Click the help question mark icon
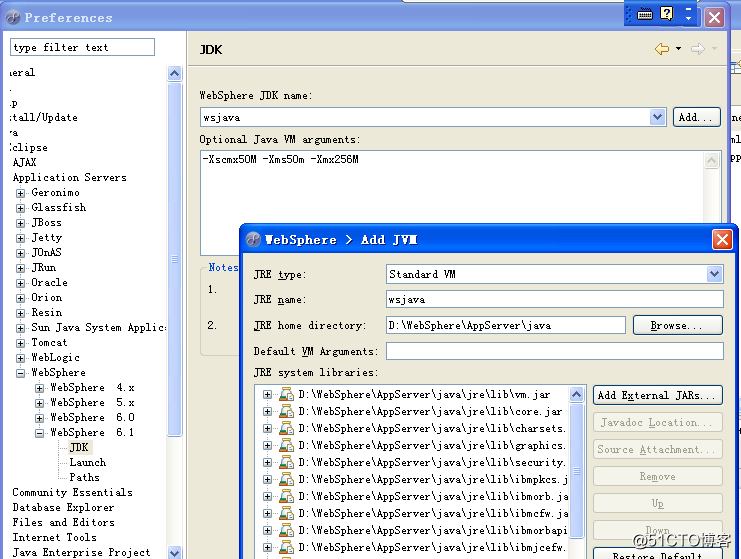This screenshot has height=559, width=741. pos(666,13)
